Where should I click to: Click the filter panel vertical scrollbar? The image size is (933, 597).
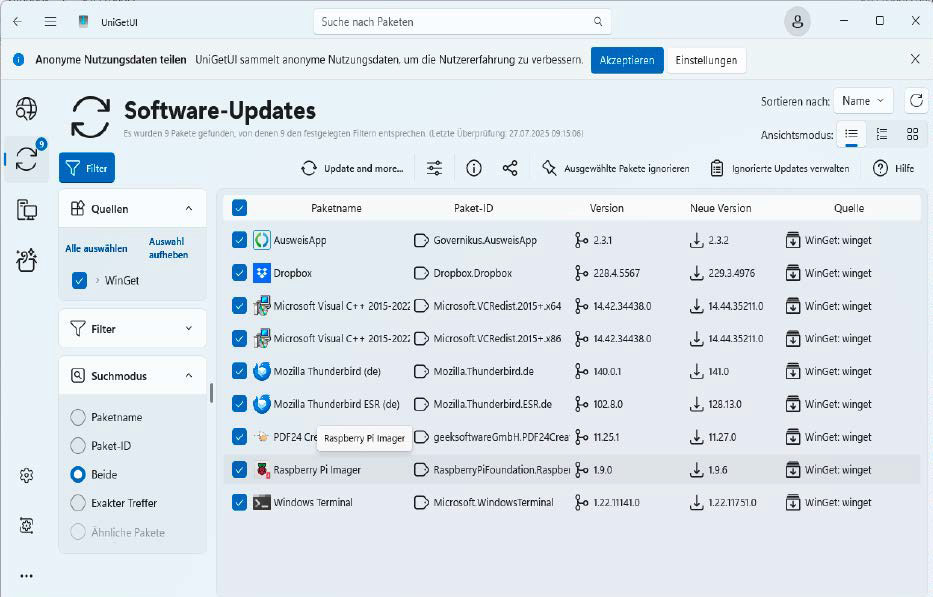point(211,393)
